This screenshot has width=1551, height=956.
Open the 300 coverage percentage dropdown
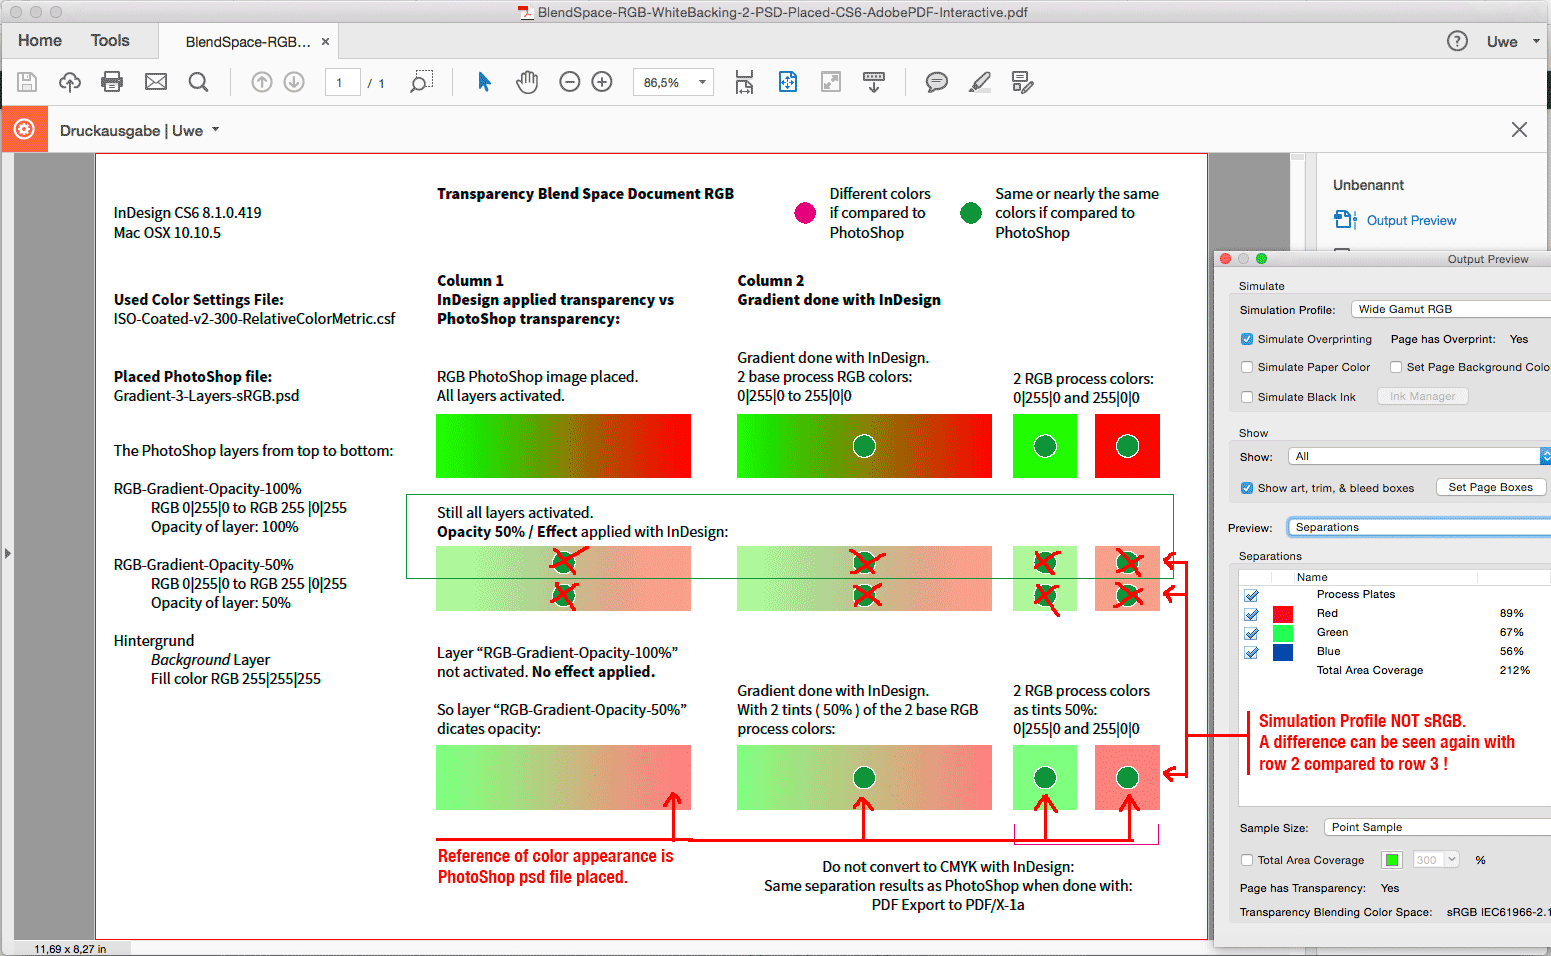point(1436,860)
